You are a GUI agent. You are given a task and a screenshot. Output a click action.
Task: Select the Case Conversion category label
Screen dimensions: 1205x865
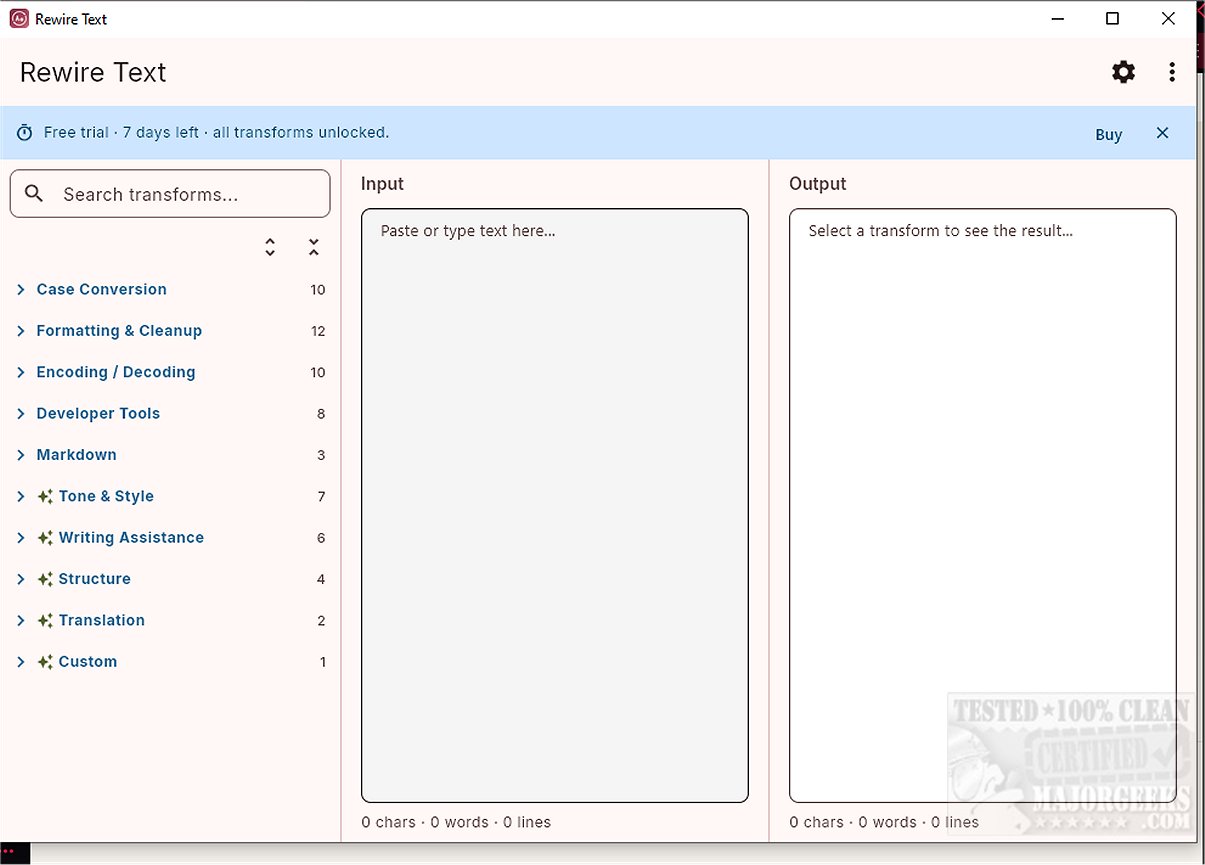click(102, 290)
